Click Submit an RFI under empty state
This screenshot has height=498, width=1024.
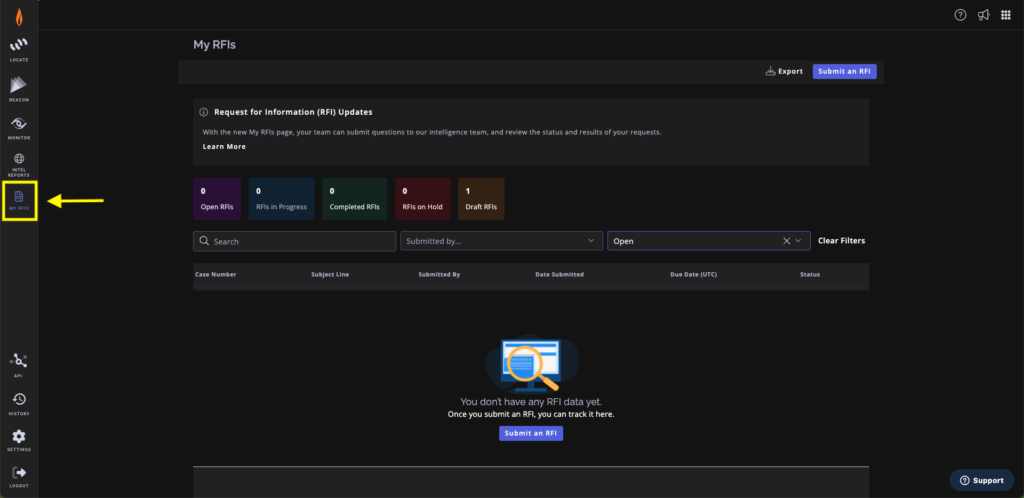531,433
